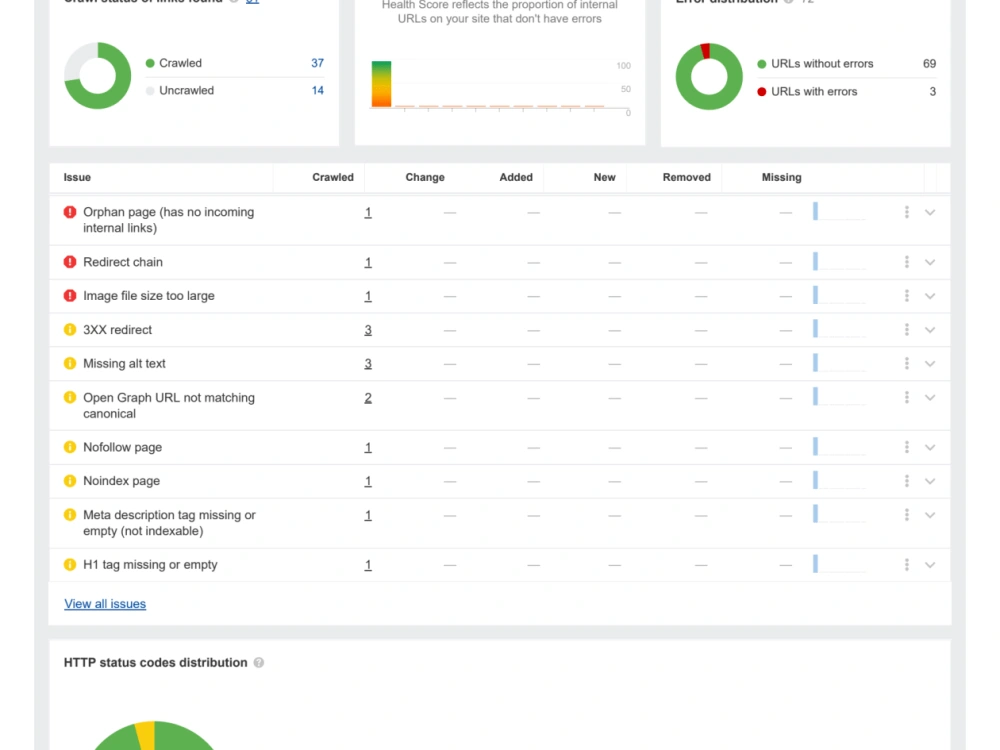Open the three-dot menu for Open Graph URL row
The image size is (1000, 750).
tap(906, 397)
